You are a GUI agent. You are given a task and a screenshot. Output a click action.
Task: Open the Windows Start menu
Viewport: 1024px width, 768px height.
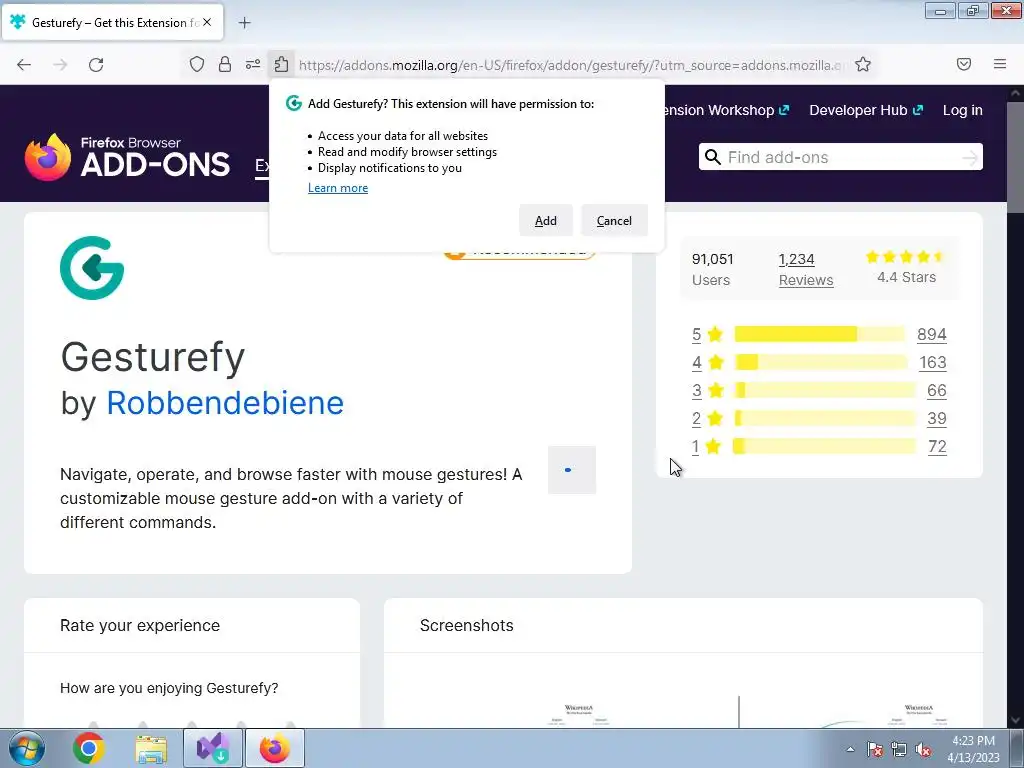click(x=26, y=748)
